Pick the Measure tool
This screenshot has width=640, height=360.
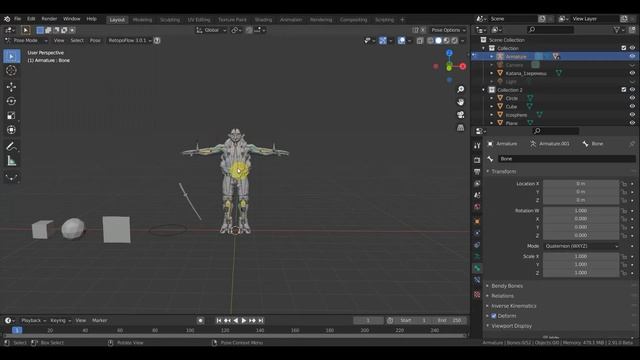(x=11, y=161)
